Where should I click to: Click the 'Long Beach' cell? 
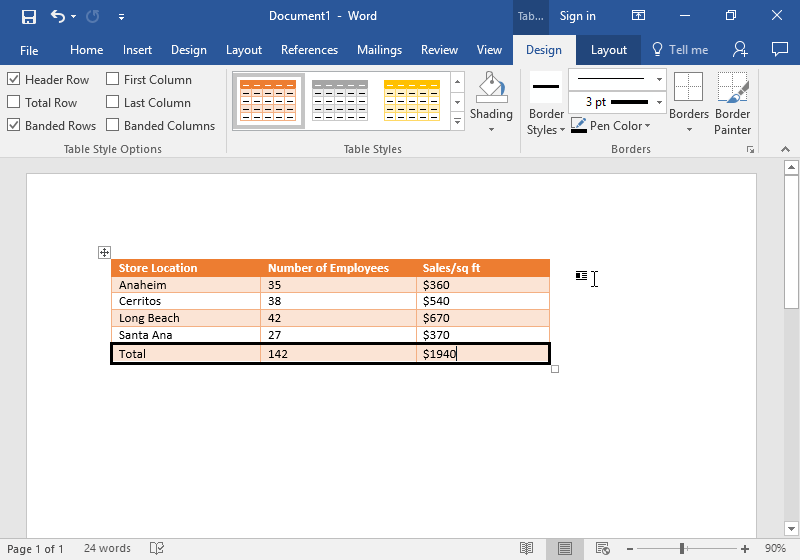pyautogui.click(x=186, y=318)
